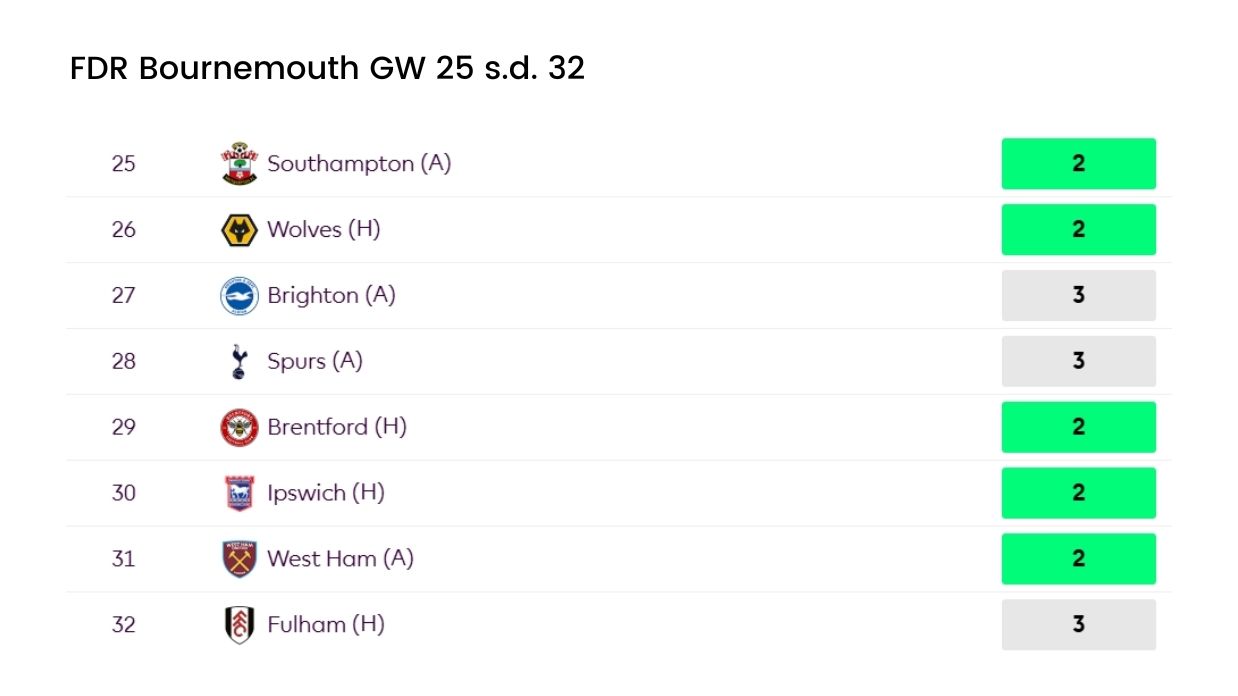Click green difficulty 2 badge for Brentford
Image resolution: width=1238 pixels, height=696 pixels.
point(1078,427)
